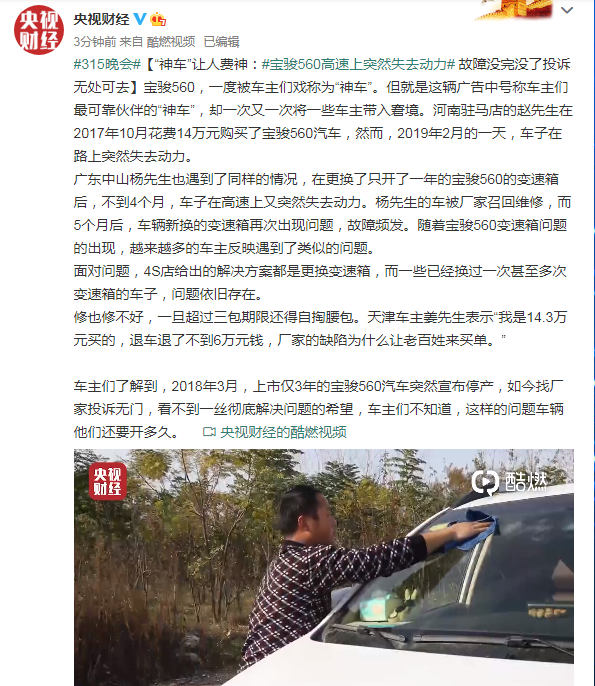Click the 3分钟前 timestamp
595x686 pixels.
pyautogui.click(x=95, y=42)
